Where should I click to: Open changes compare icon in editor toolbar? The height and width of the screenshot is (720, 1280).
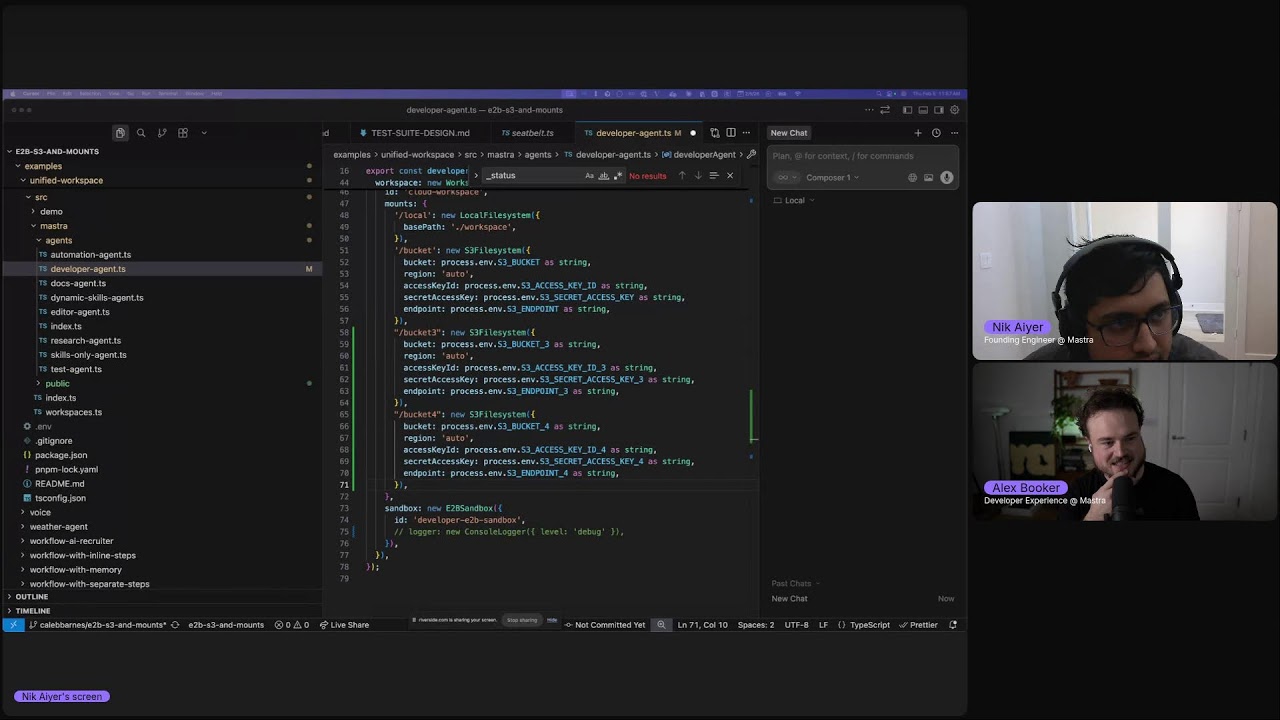[715, 133]
